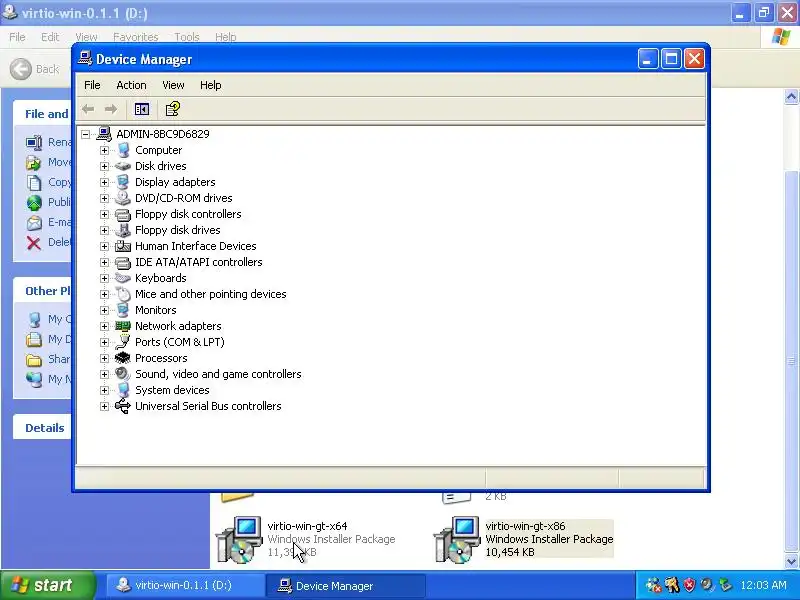Click the Sound, video and game controllers icon
This screenshot has width=800, height=600.
point(123,374)
